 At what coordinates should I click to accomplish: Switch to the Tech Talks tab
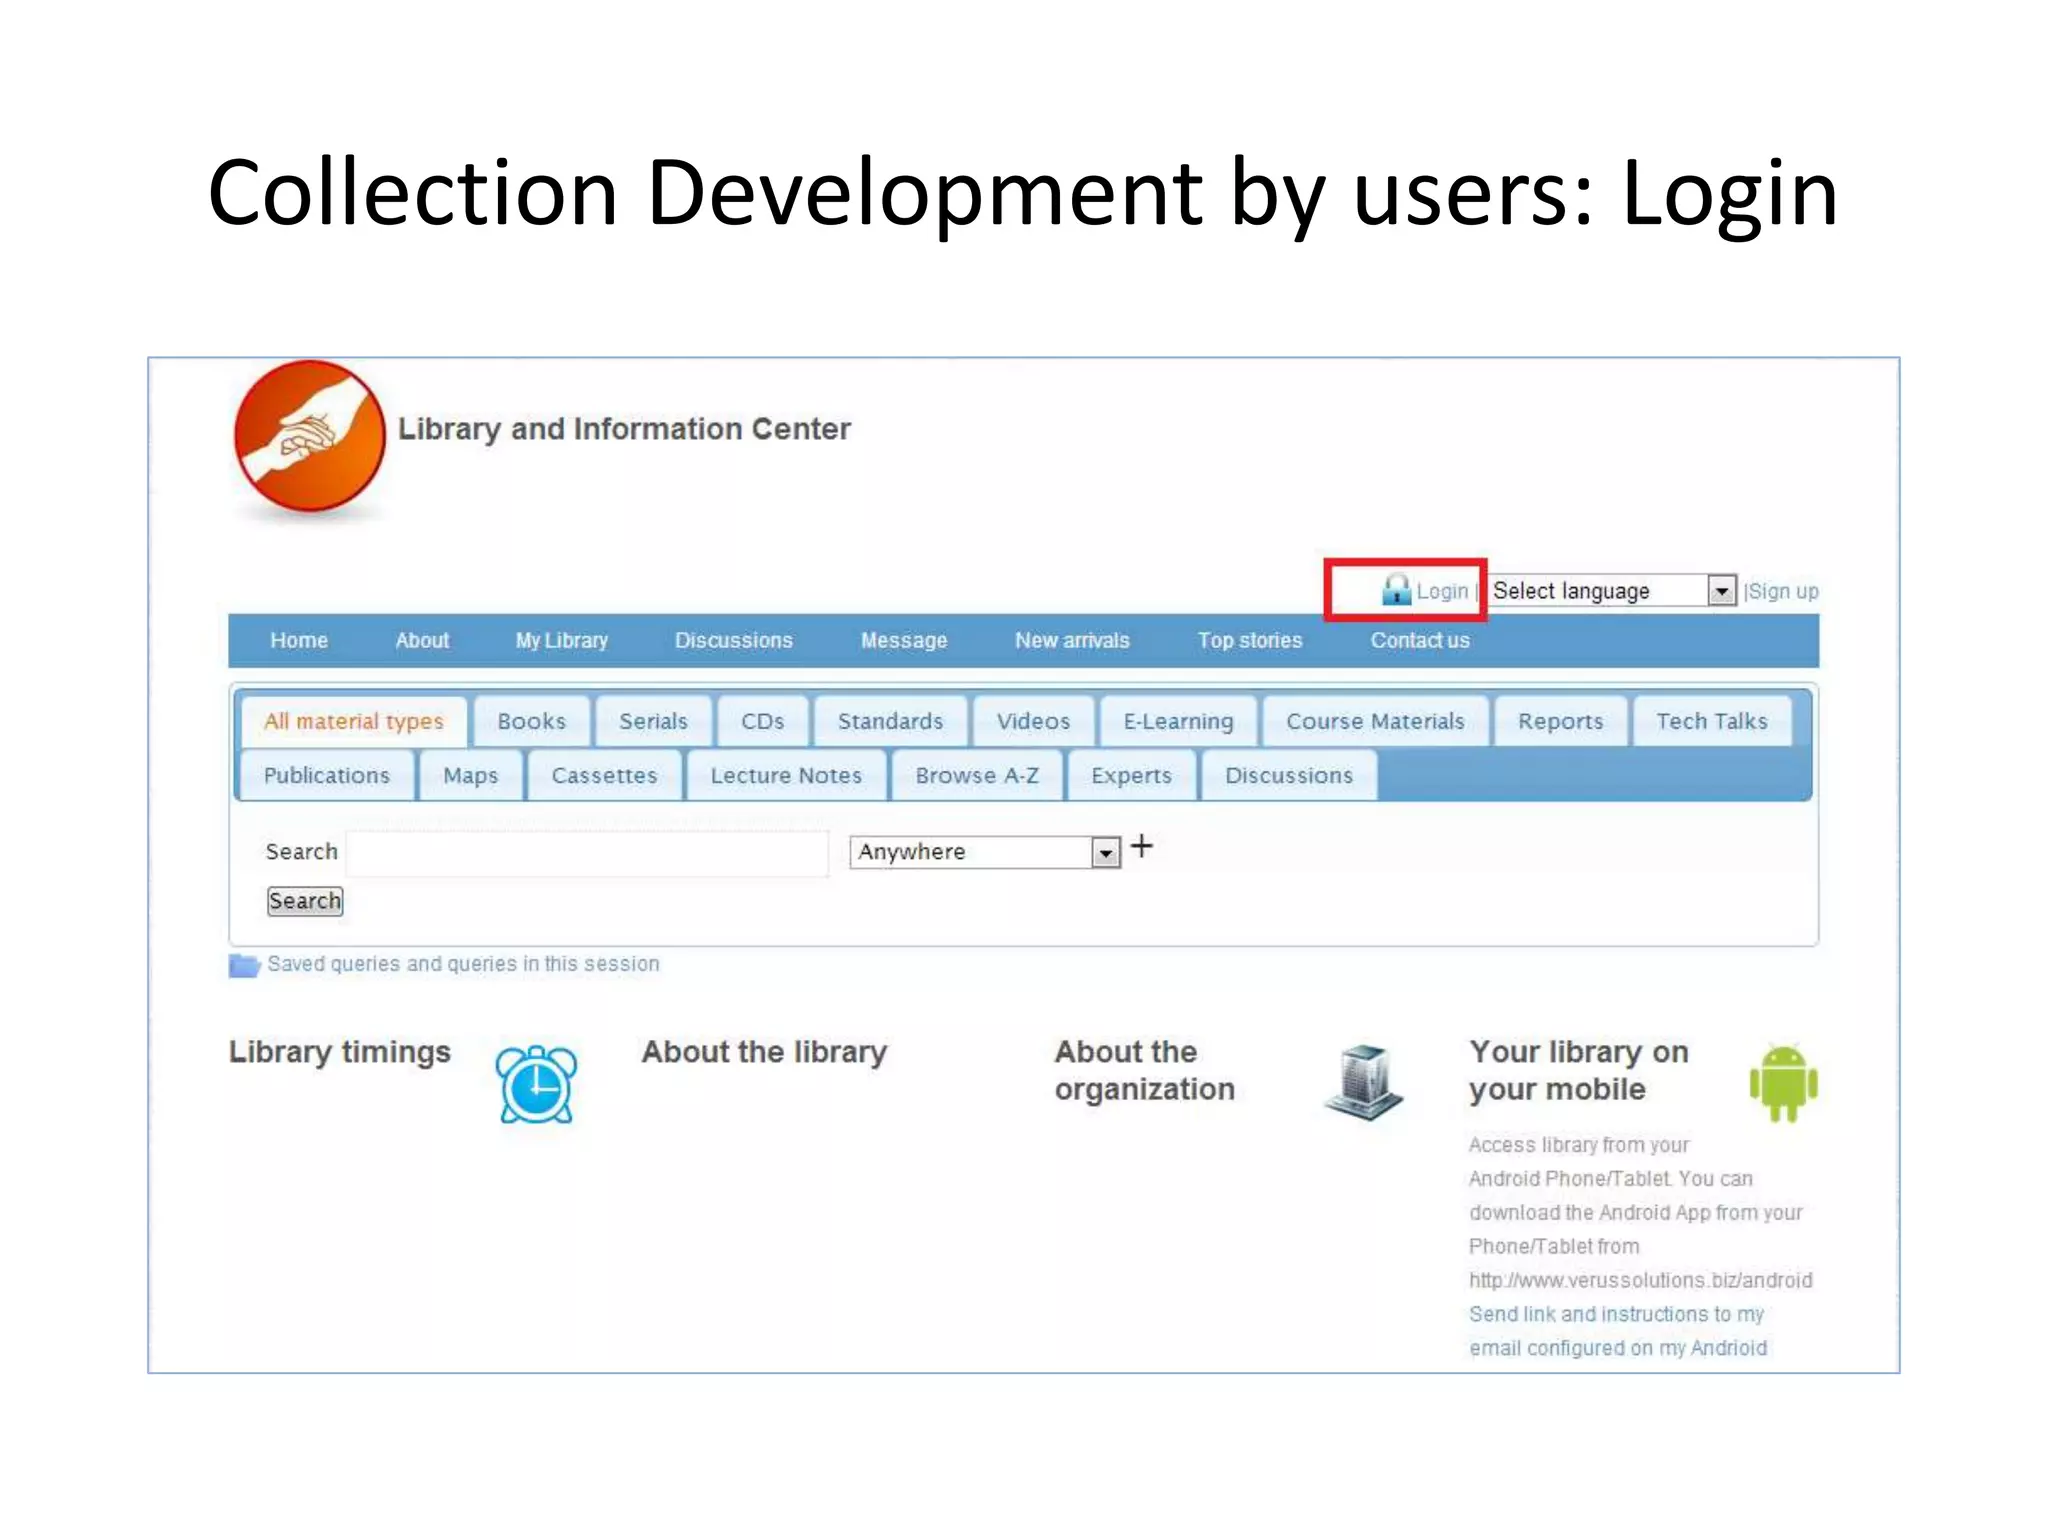pyautogui.click(x=1711, y=722)
